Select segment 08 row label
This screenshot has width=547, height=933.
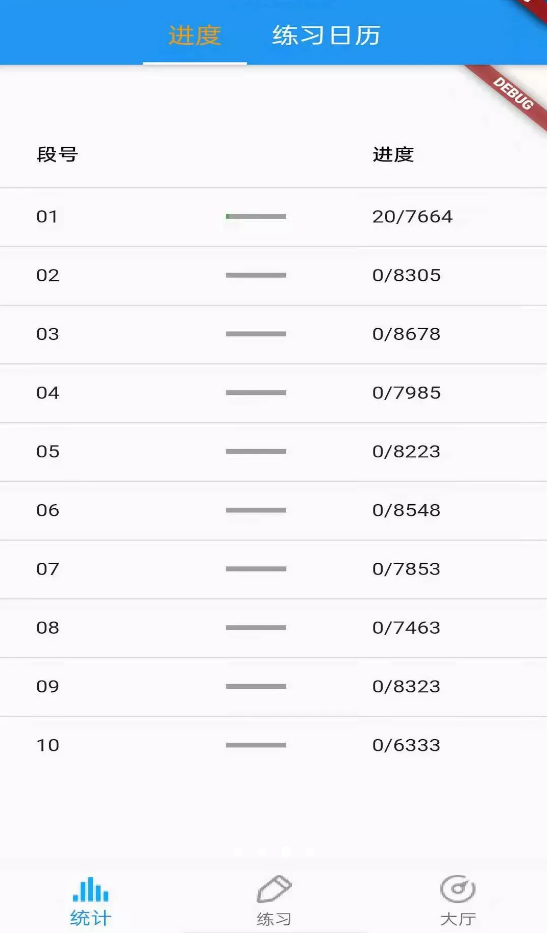point(48,628)
